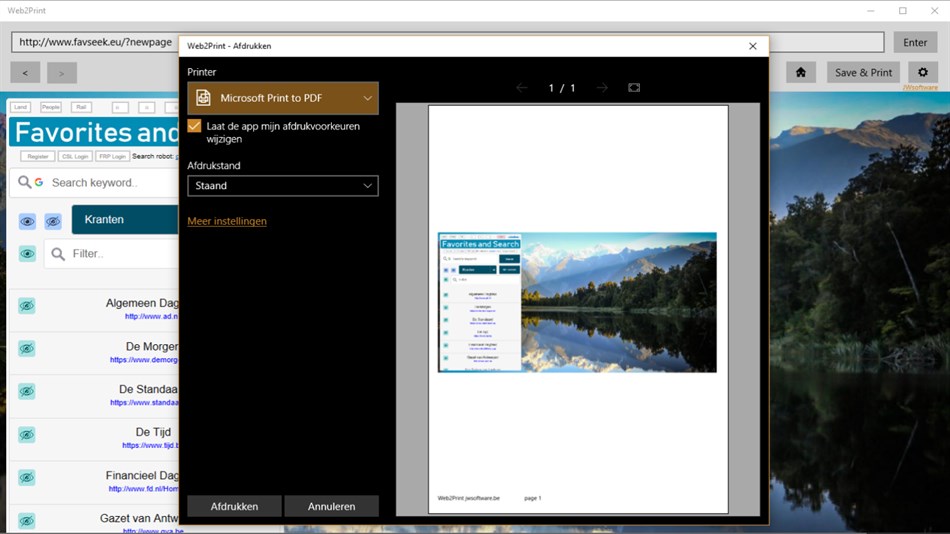This screenshot has width=950, height=534.
Task: Open the Financieel Dagblad fd.nl link
Action: point(144,489)
